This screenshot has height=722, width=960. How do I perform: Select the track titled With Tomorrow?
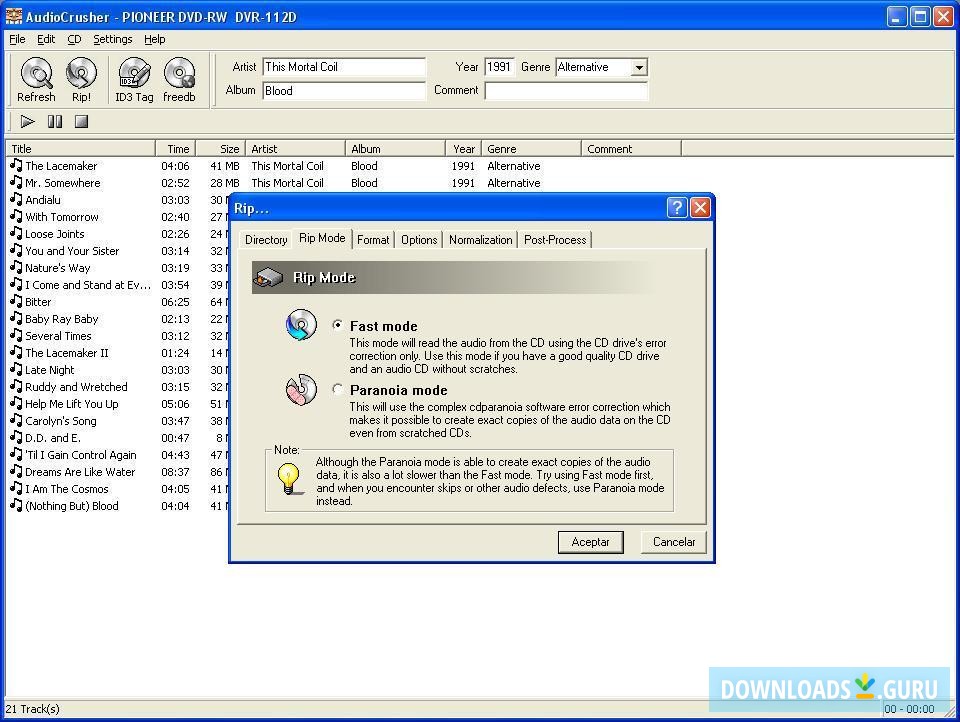point(62,217)
